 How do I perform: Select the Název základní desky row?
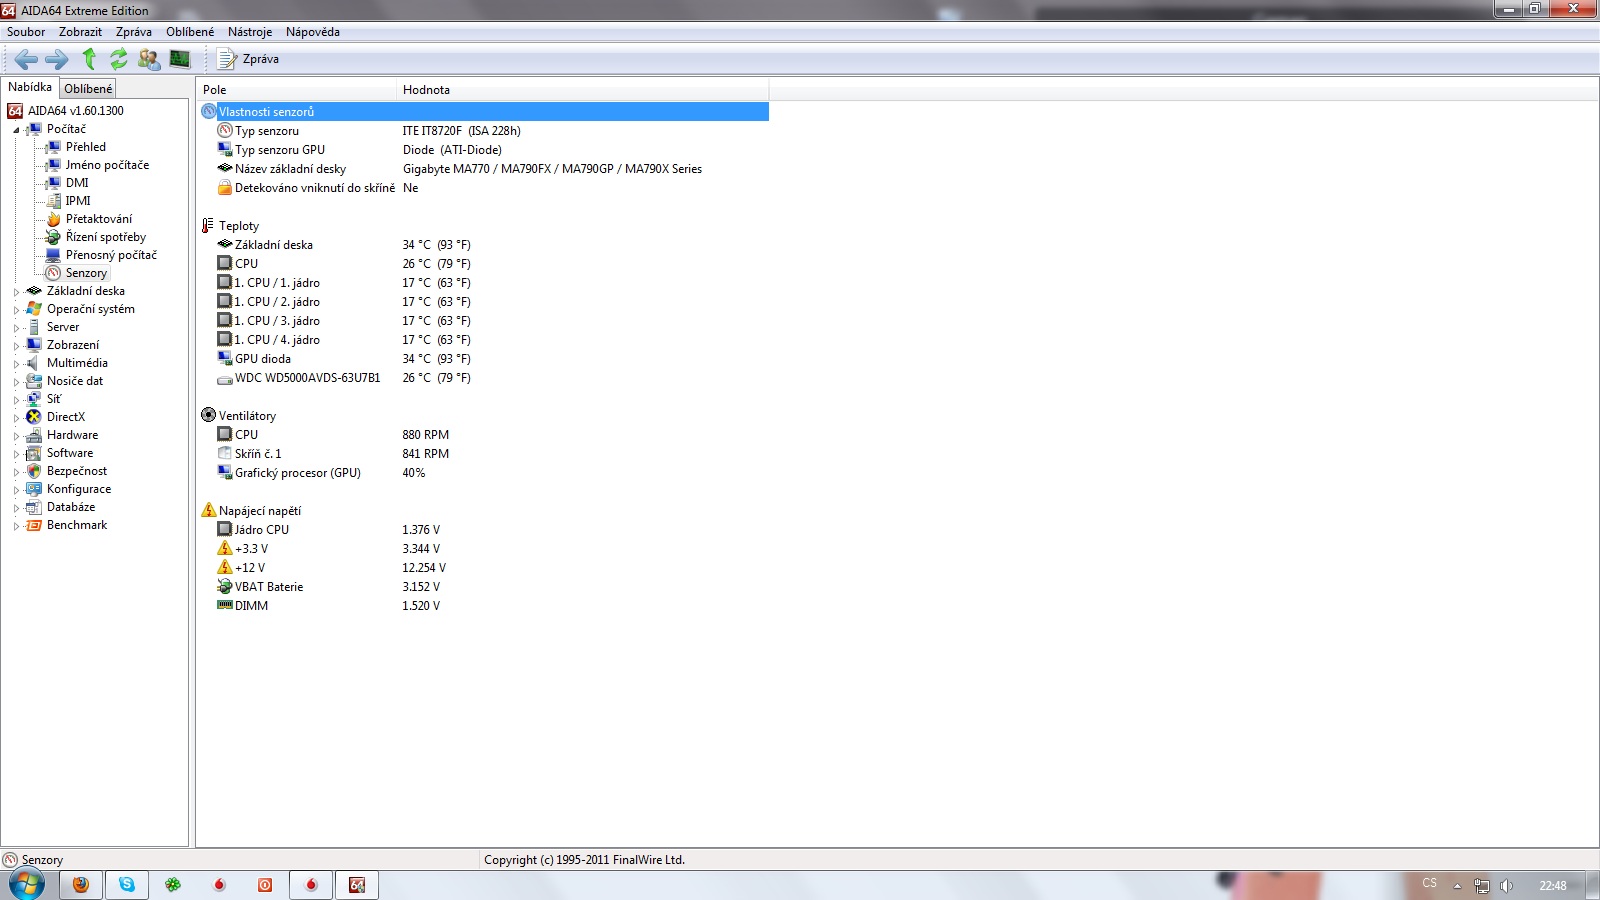pos(484,169)
